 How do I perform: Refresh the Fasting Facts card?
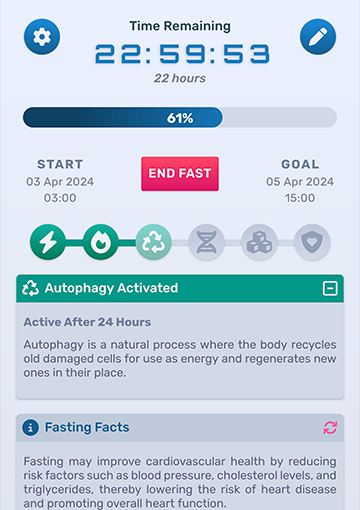point(330,428)
